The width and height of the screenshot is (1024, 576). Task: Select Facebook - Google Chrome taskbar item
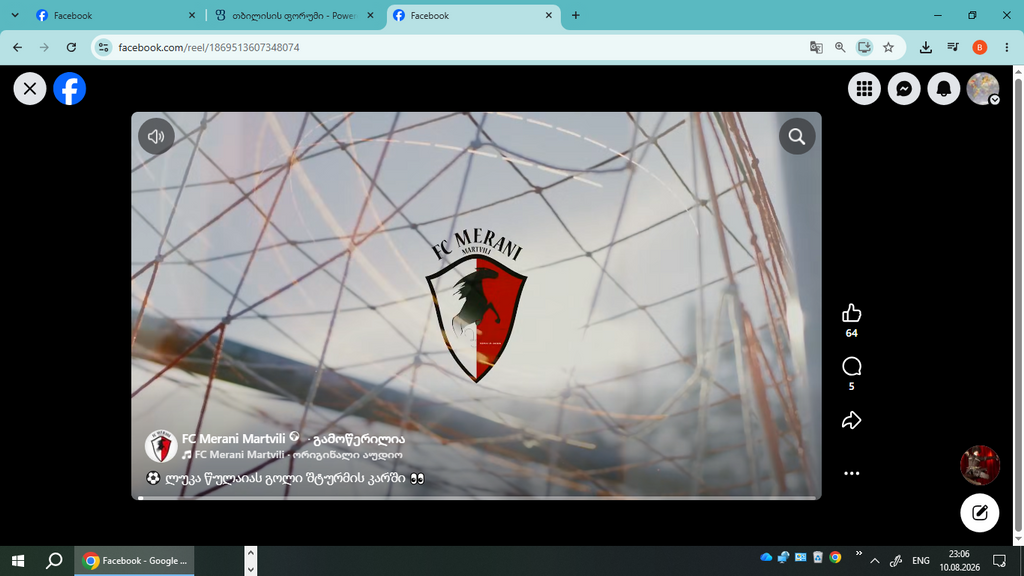pyautogui.click(x=135, y=560)
